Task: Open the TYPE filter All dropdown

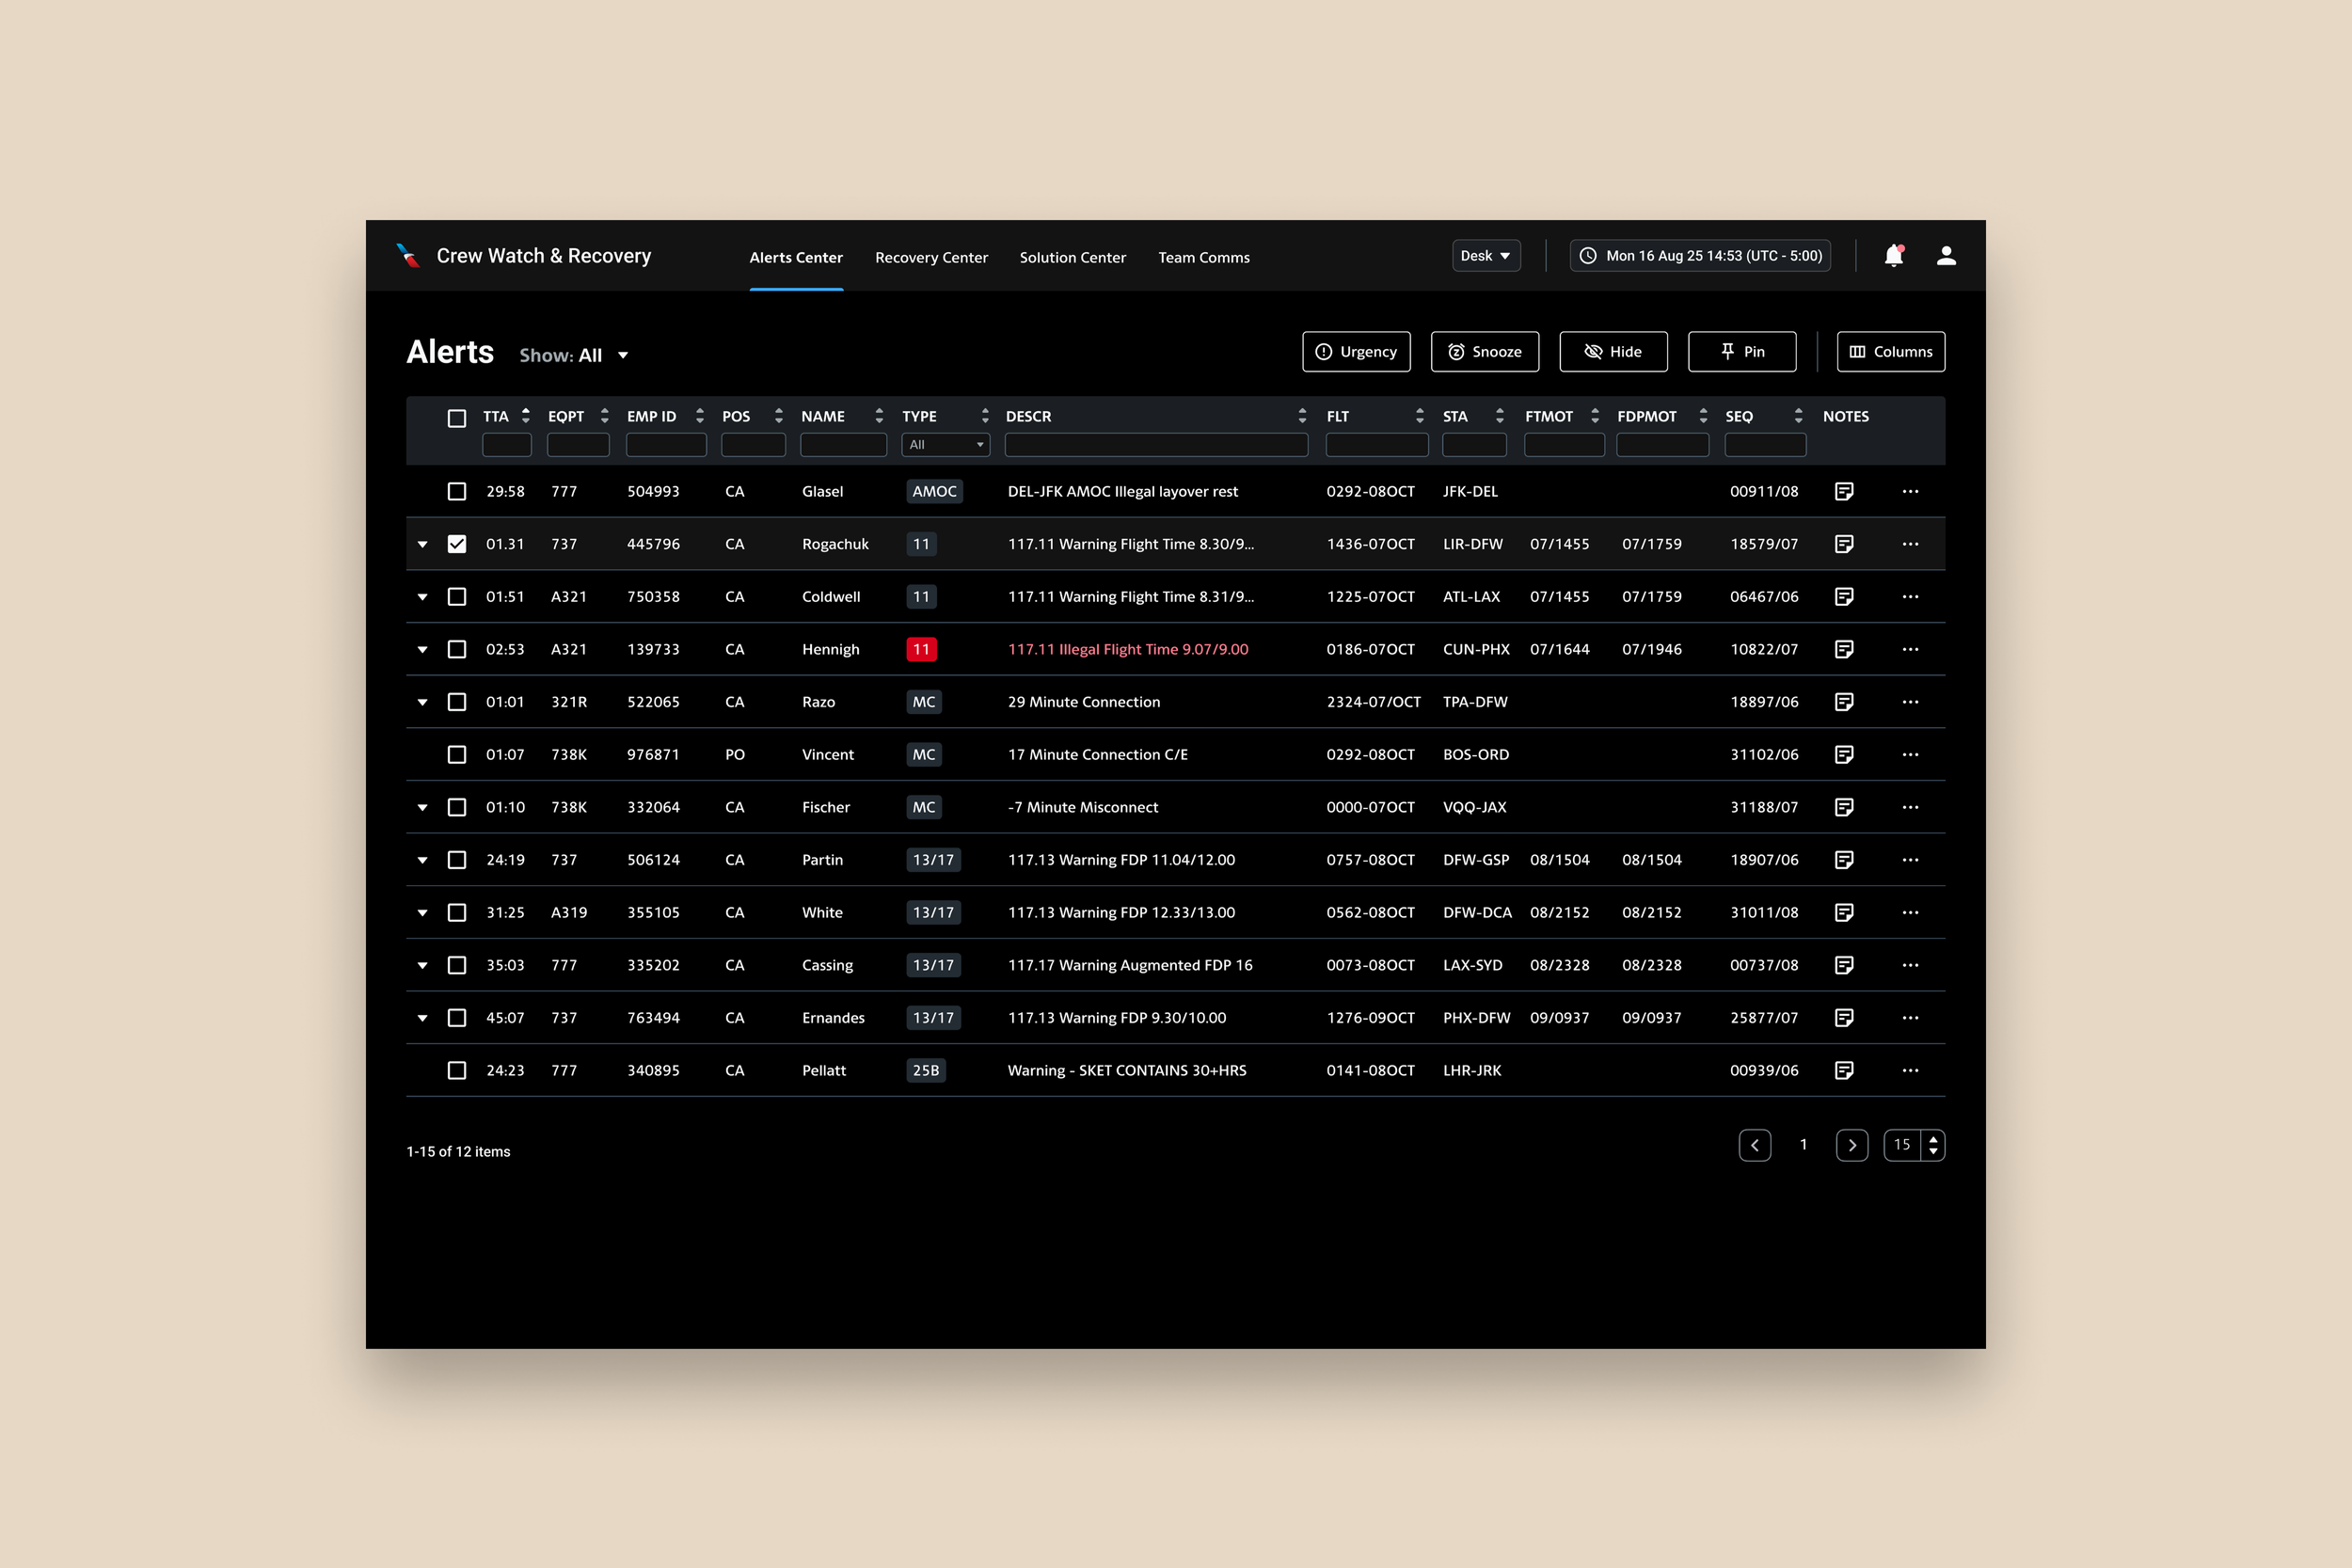Action: tap(945, 445)
